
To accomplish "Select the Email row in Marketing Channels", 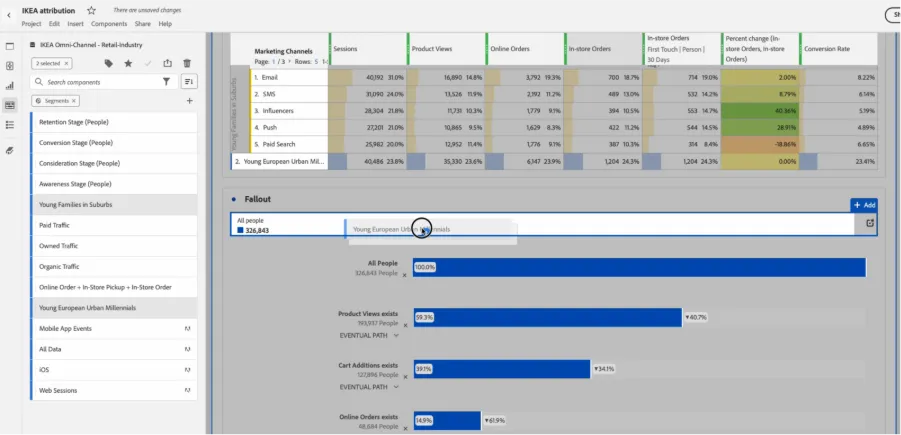I will (x=290, y=77).
